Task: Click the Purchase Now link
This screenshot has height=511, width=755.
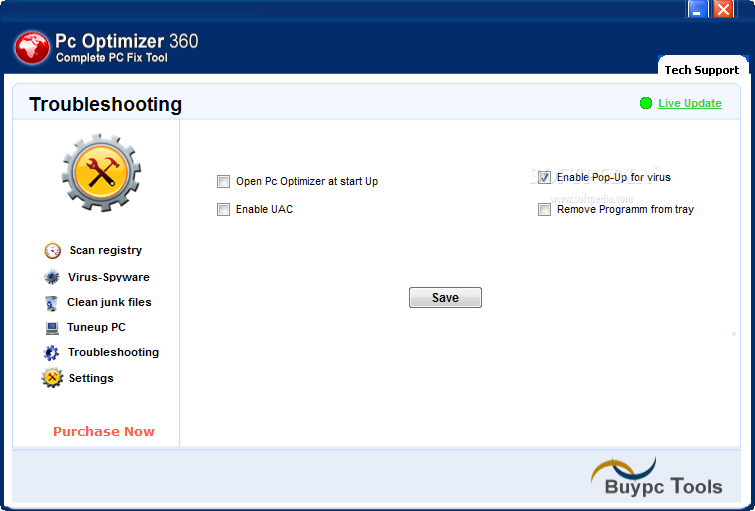Action: (x=104, y=432)
